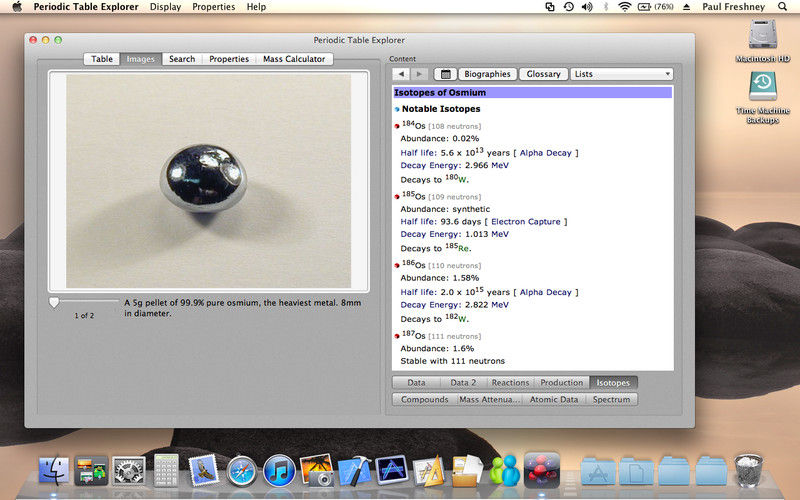Click the 182W decay product link
Image resolution: width=800 pixels, height=500 pixels.
click(456, 318)
